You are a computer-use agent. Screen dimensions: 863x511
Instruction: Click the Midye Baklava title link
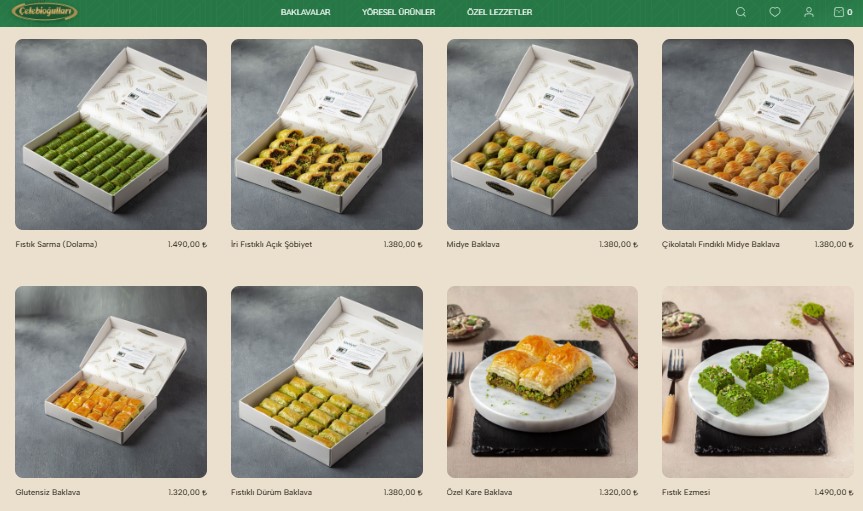pyautogui.click(x=473, y=244)
